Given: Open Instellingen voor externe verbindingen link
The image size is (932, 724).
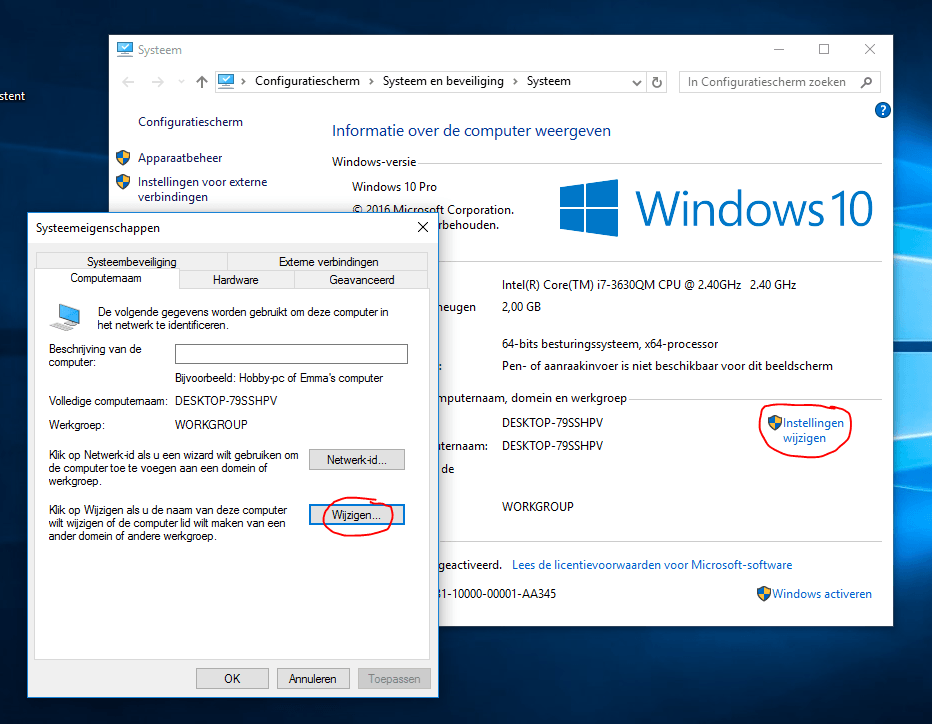Looking at the screenshot, I should [203, 189].
